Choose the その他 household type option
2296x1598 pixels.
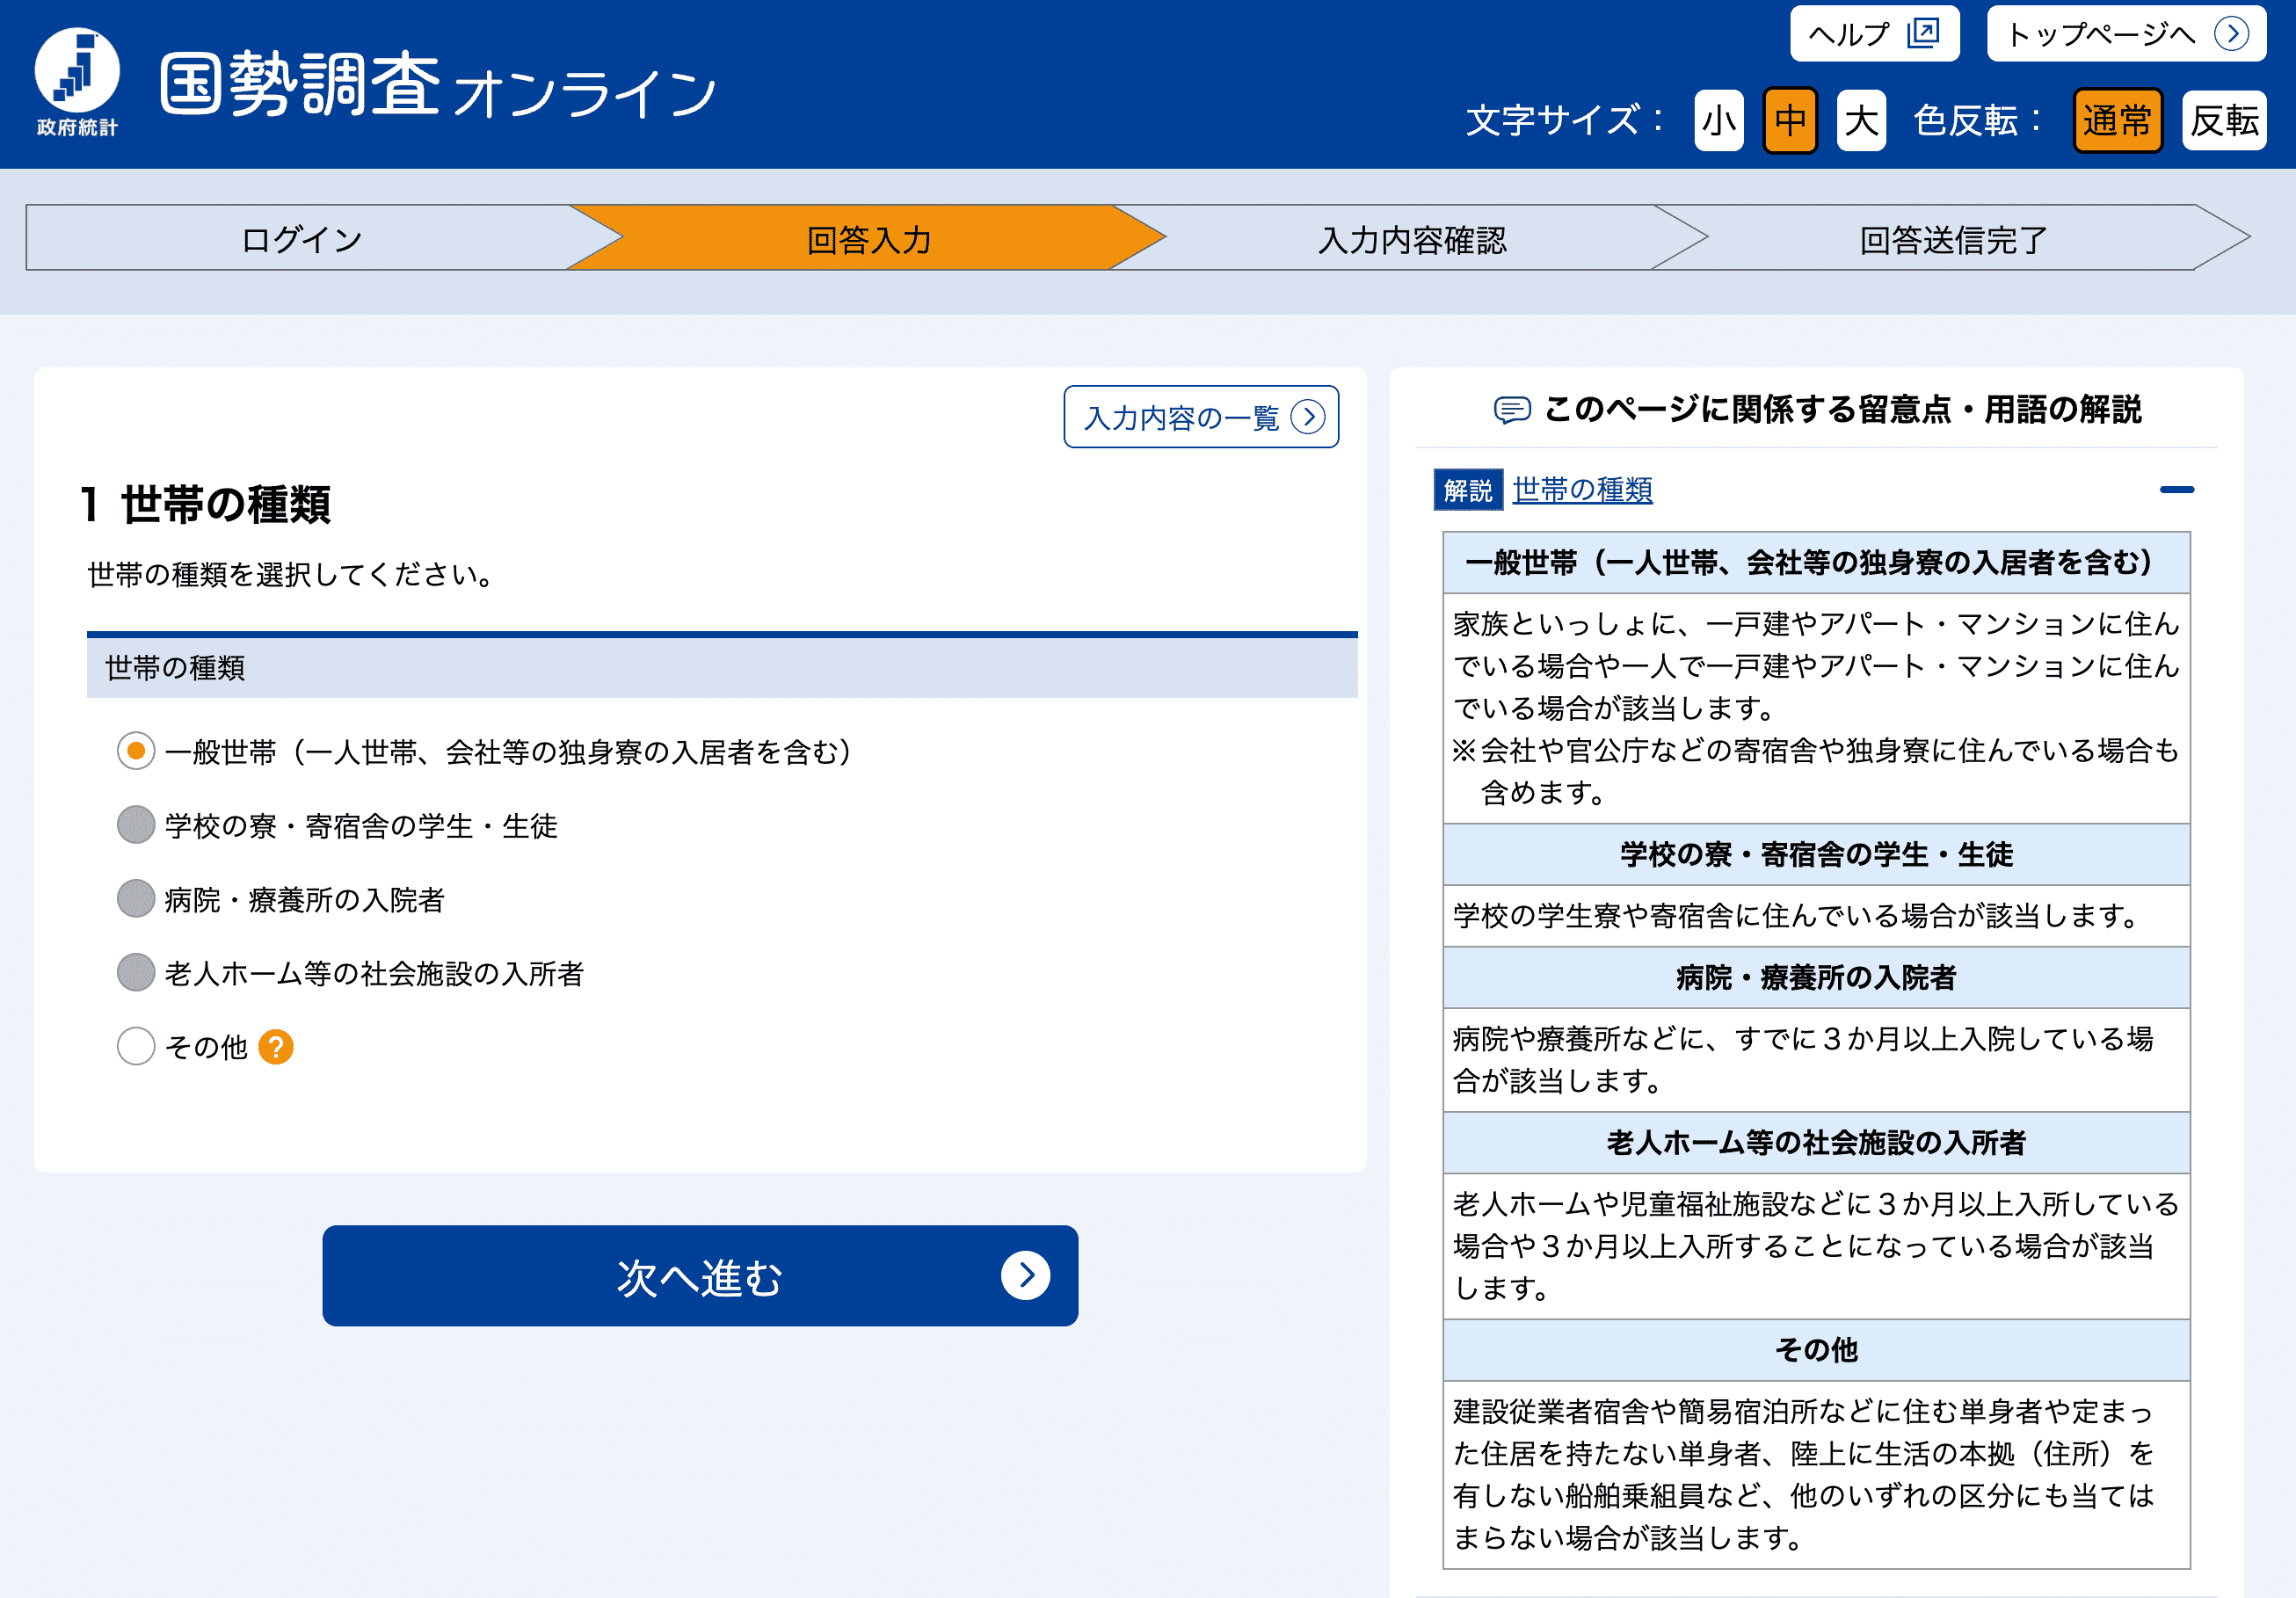pyautogui.click(x=135, y=1046)
